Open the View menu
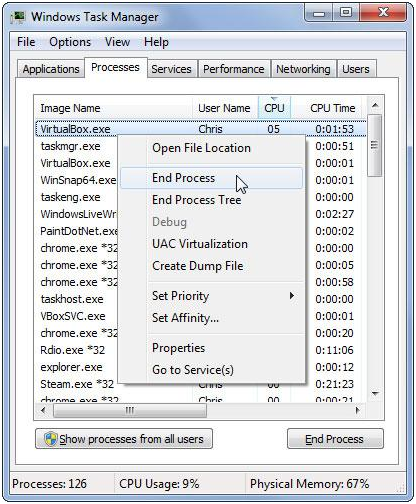 point(117,42)
